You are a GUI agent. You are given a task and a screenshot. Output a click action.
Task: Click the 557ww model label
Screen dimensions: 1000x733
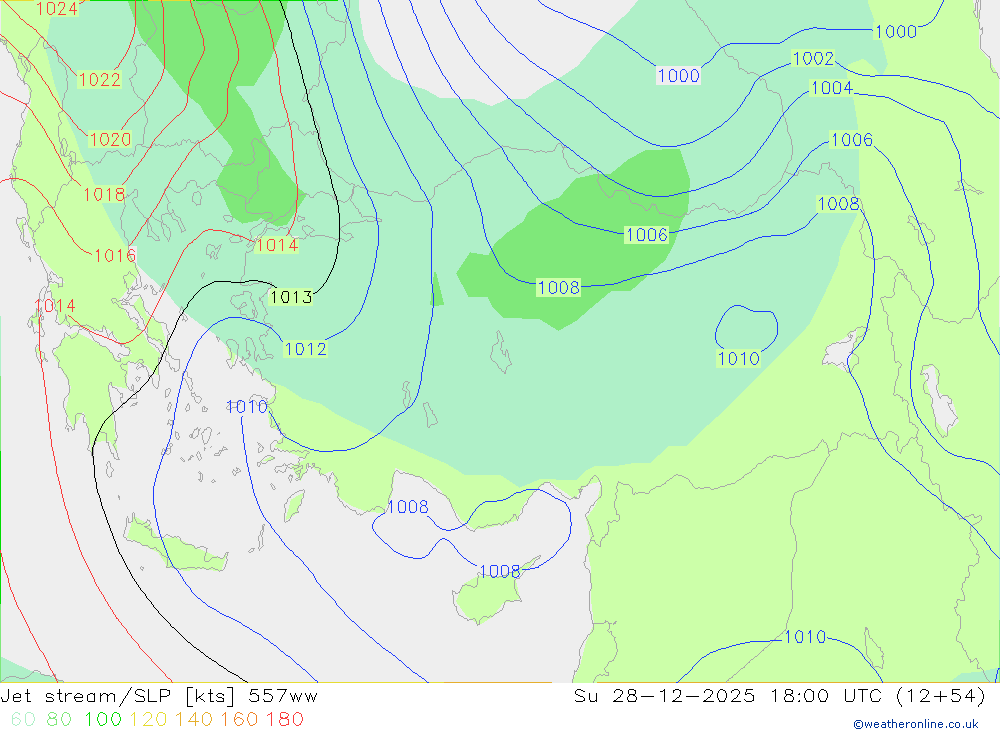click(x=283, y=696)
